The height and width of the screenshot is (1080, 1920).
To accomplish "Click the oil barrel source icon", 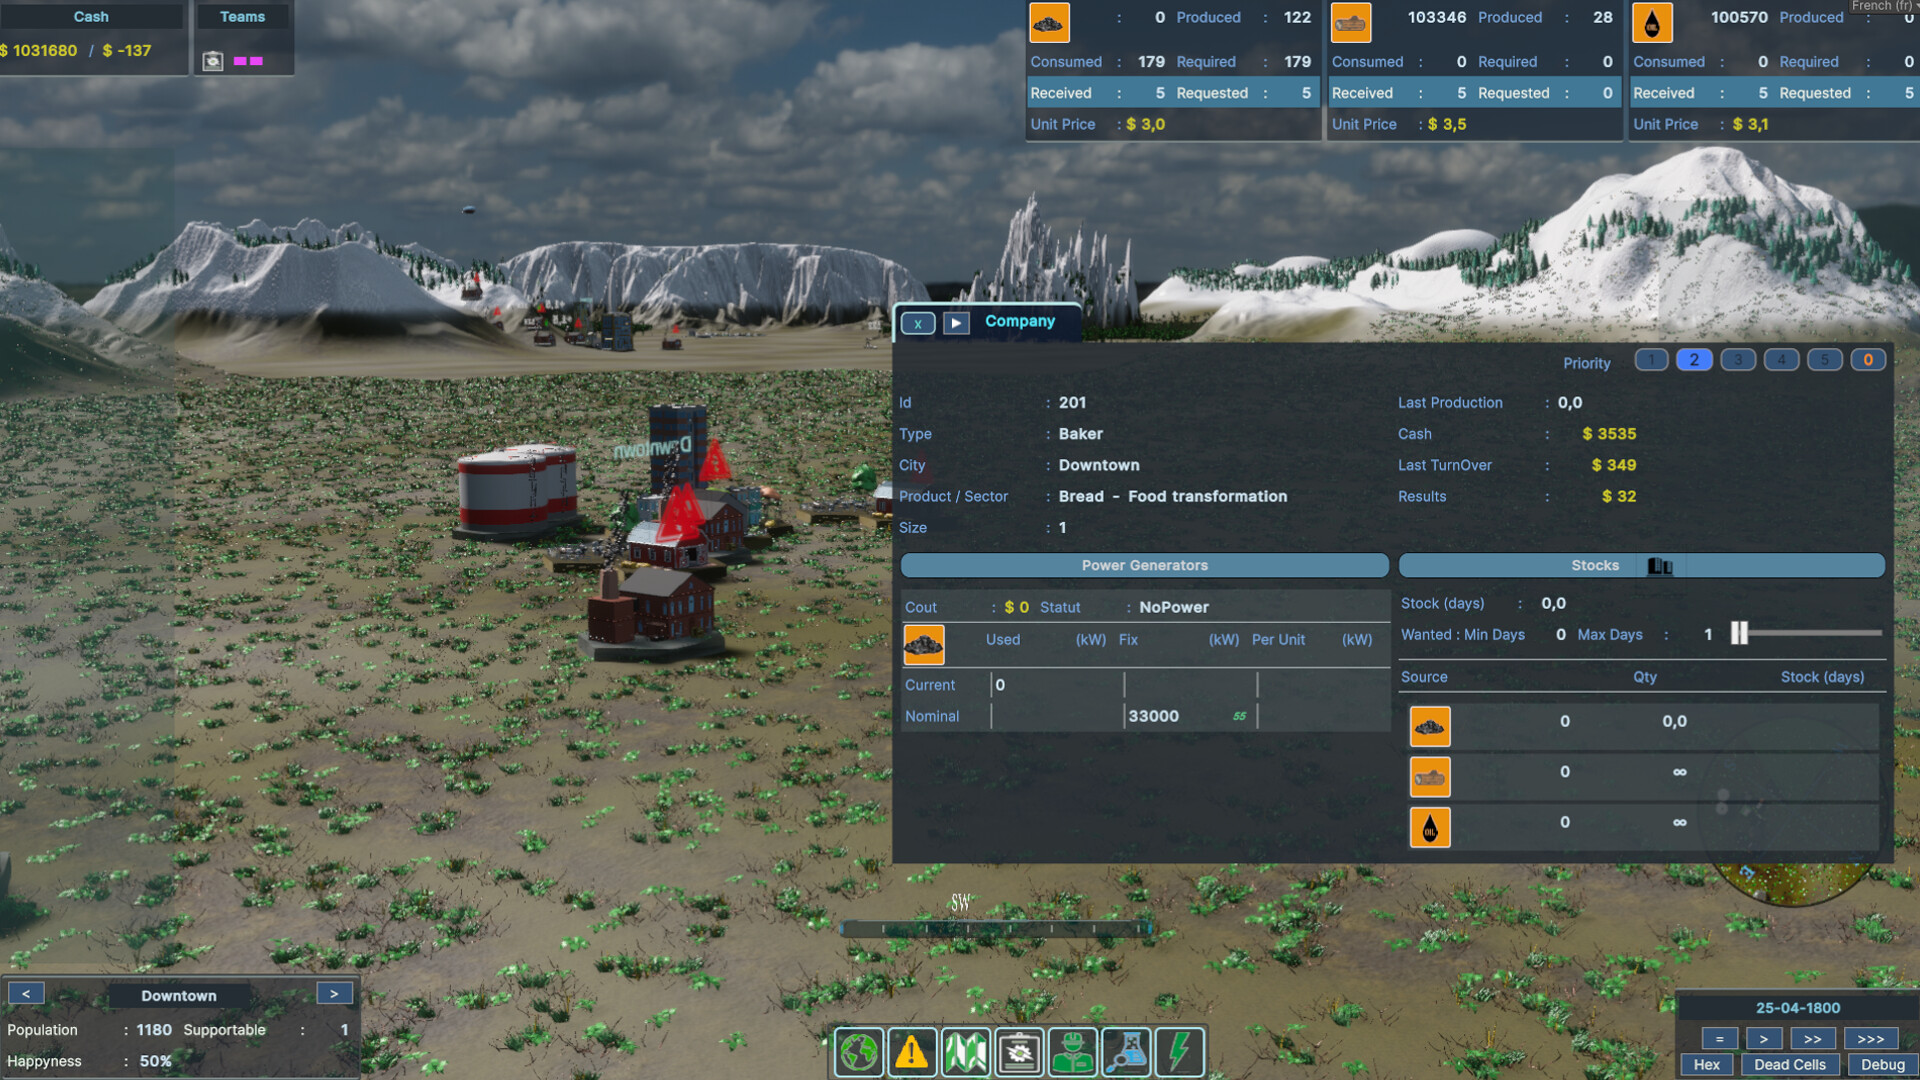I will [x=1430, y=826].
